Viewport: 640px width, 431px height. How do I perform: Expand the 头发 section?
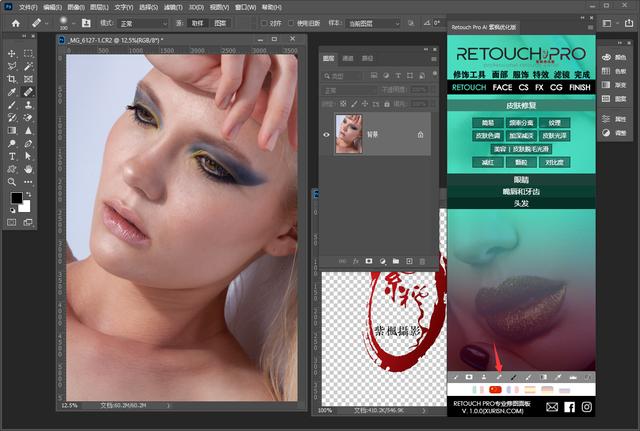(x=521, y=203)
